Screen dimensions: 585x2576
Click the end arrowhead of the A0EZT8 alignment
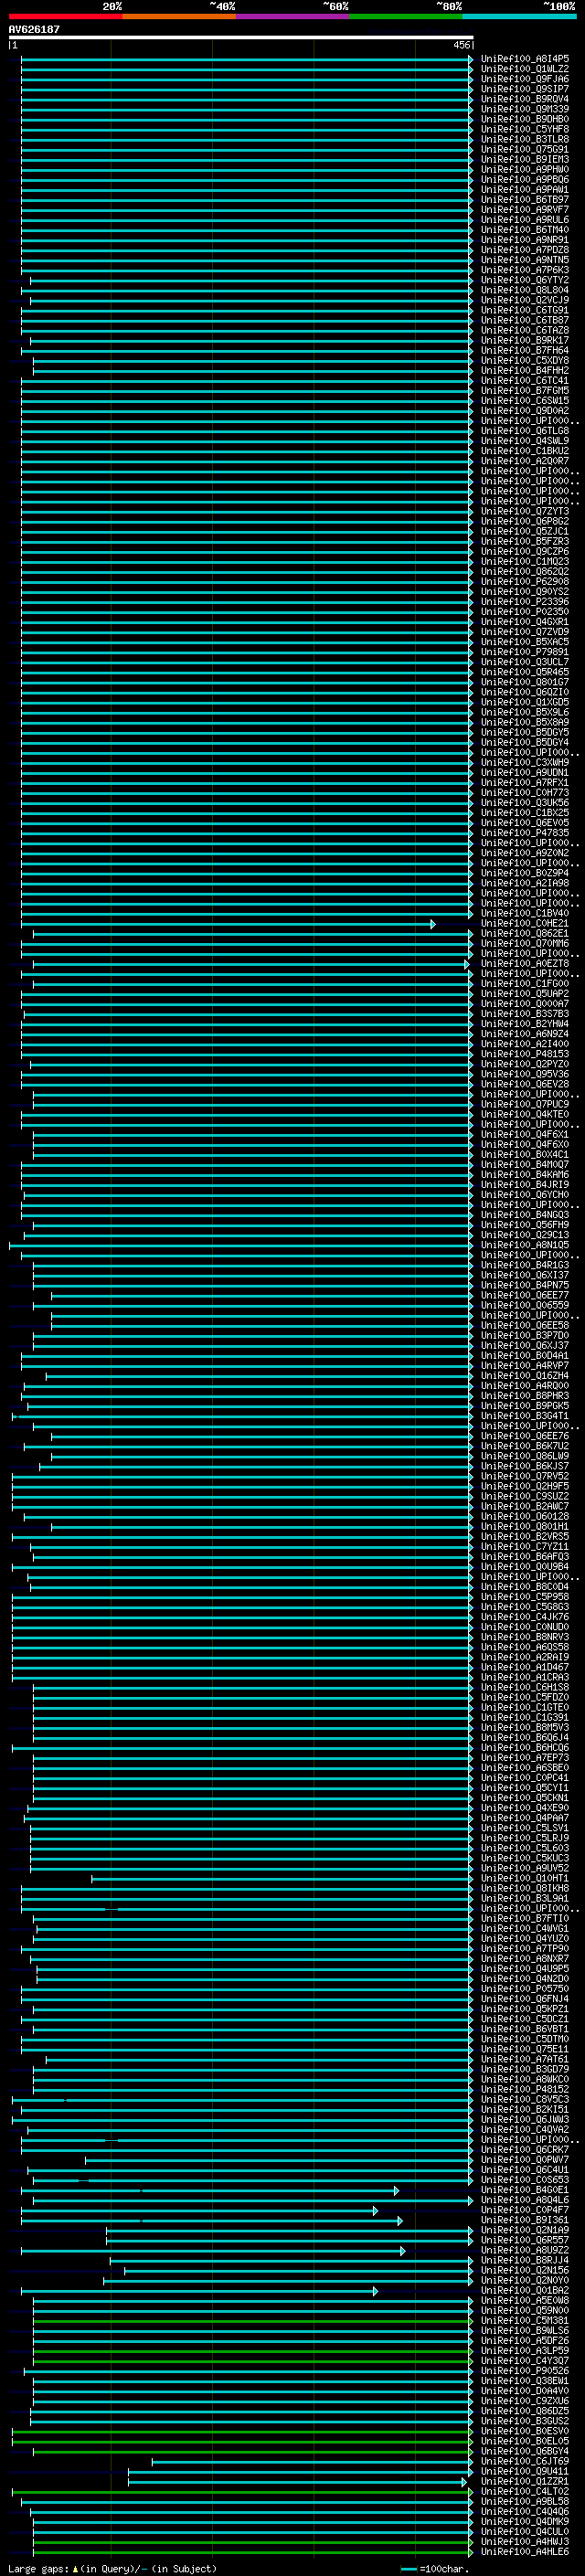(467, 963)
